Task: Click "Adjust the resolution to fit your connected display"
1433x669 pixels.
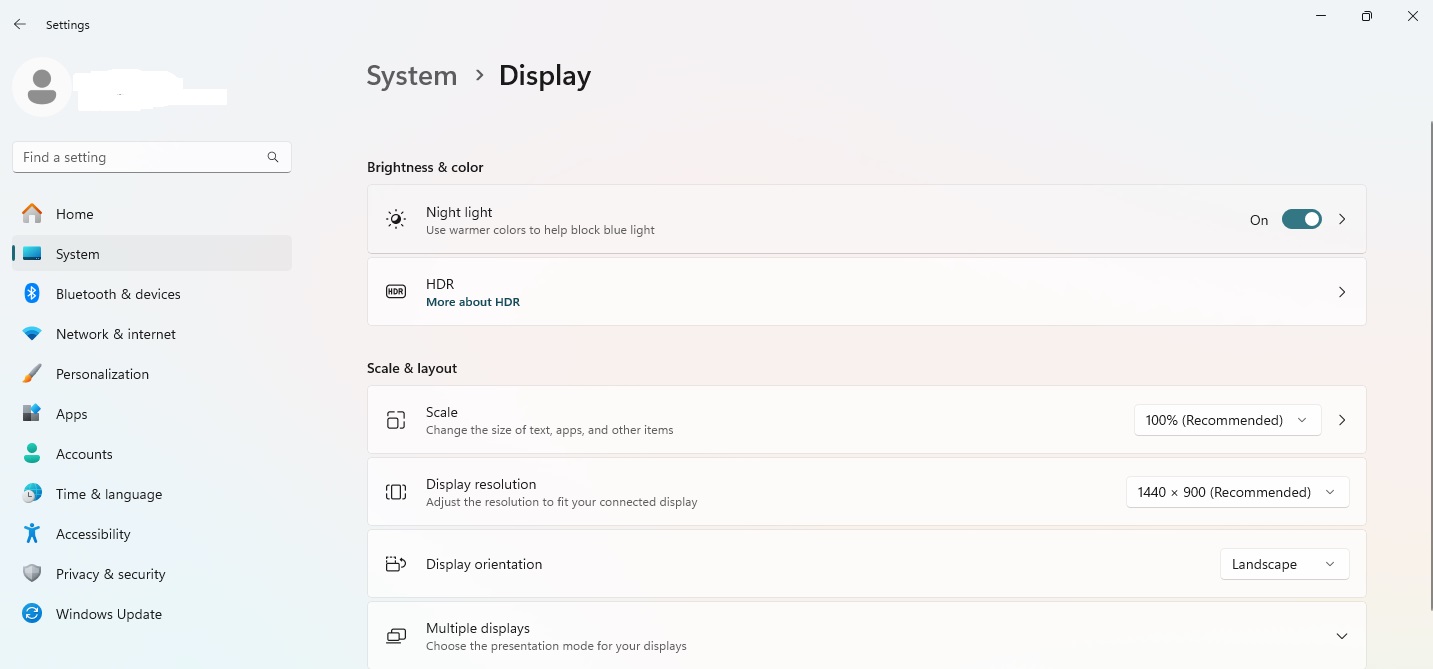Action: coord(562,502)
